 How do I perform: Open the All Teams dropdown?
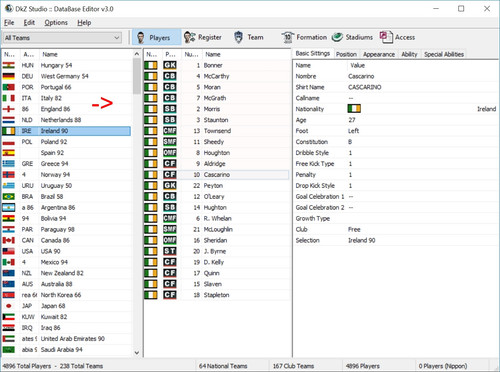click(x=62, y=38)
